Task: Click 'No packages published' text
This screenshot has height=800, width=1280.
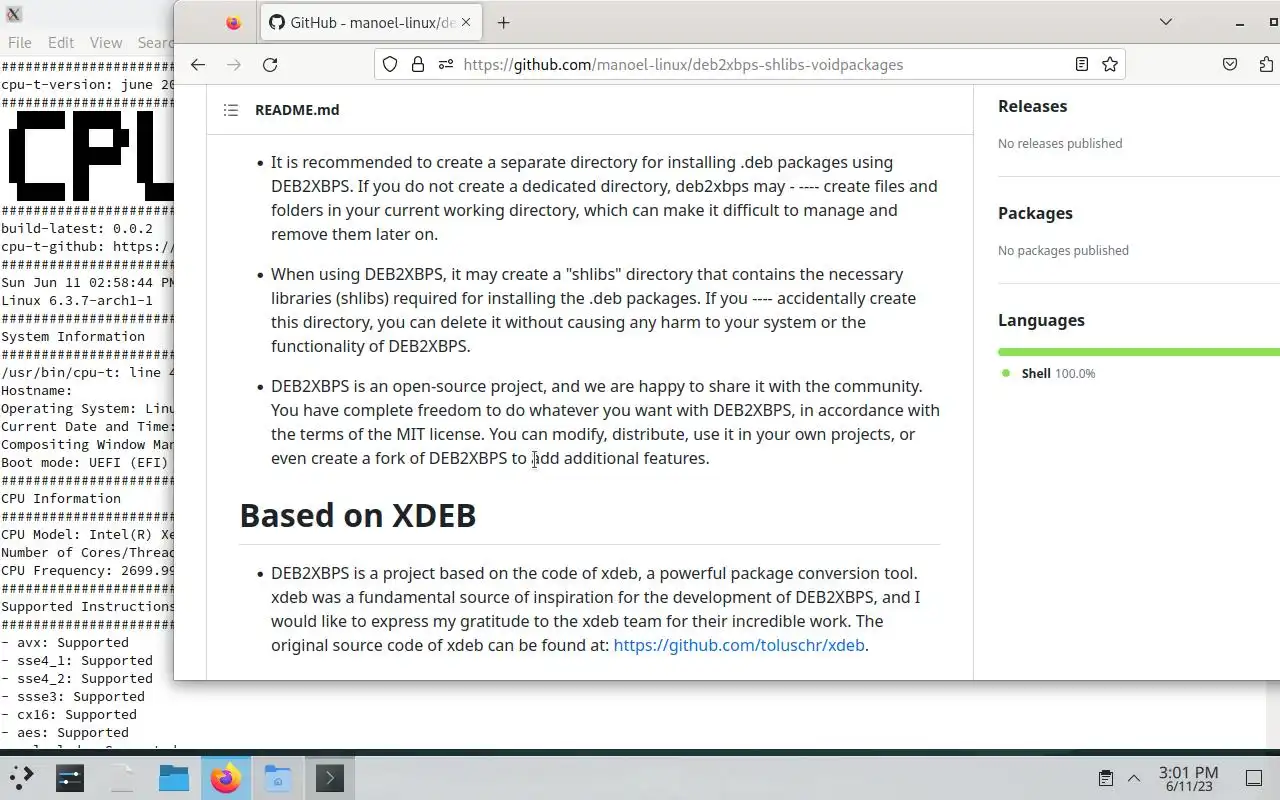Action: click(1063, 250)
